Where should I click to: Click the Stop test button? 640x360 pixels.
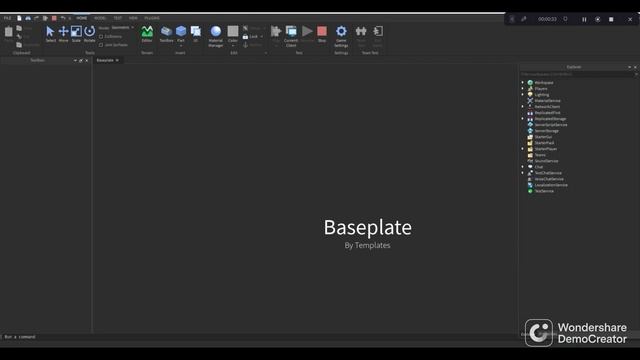point(322,34)
